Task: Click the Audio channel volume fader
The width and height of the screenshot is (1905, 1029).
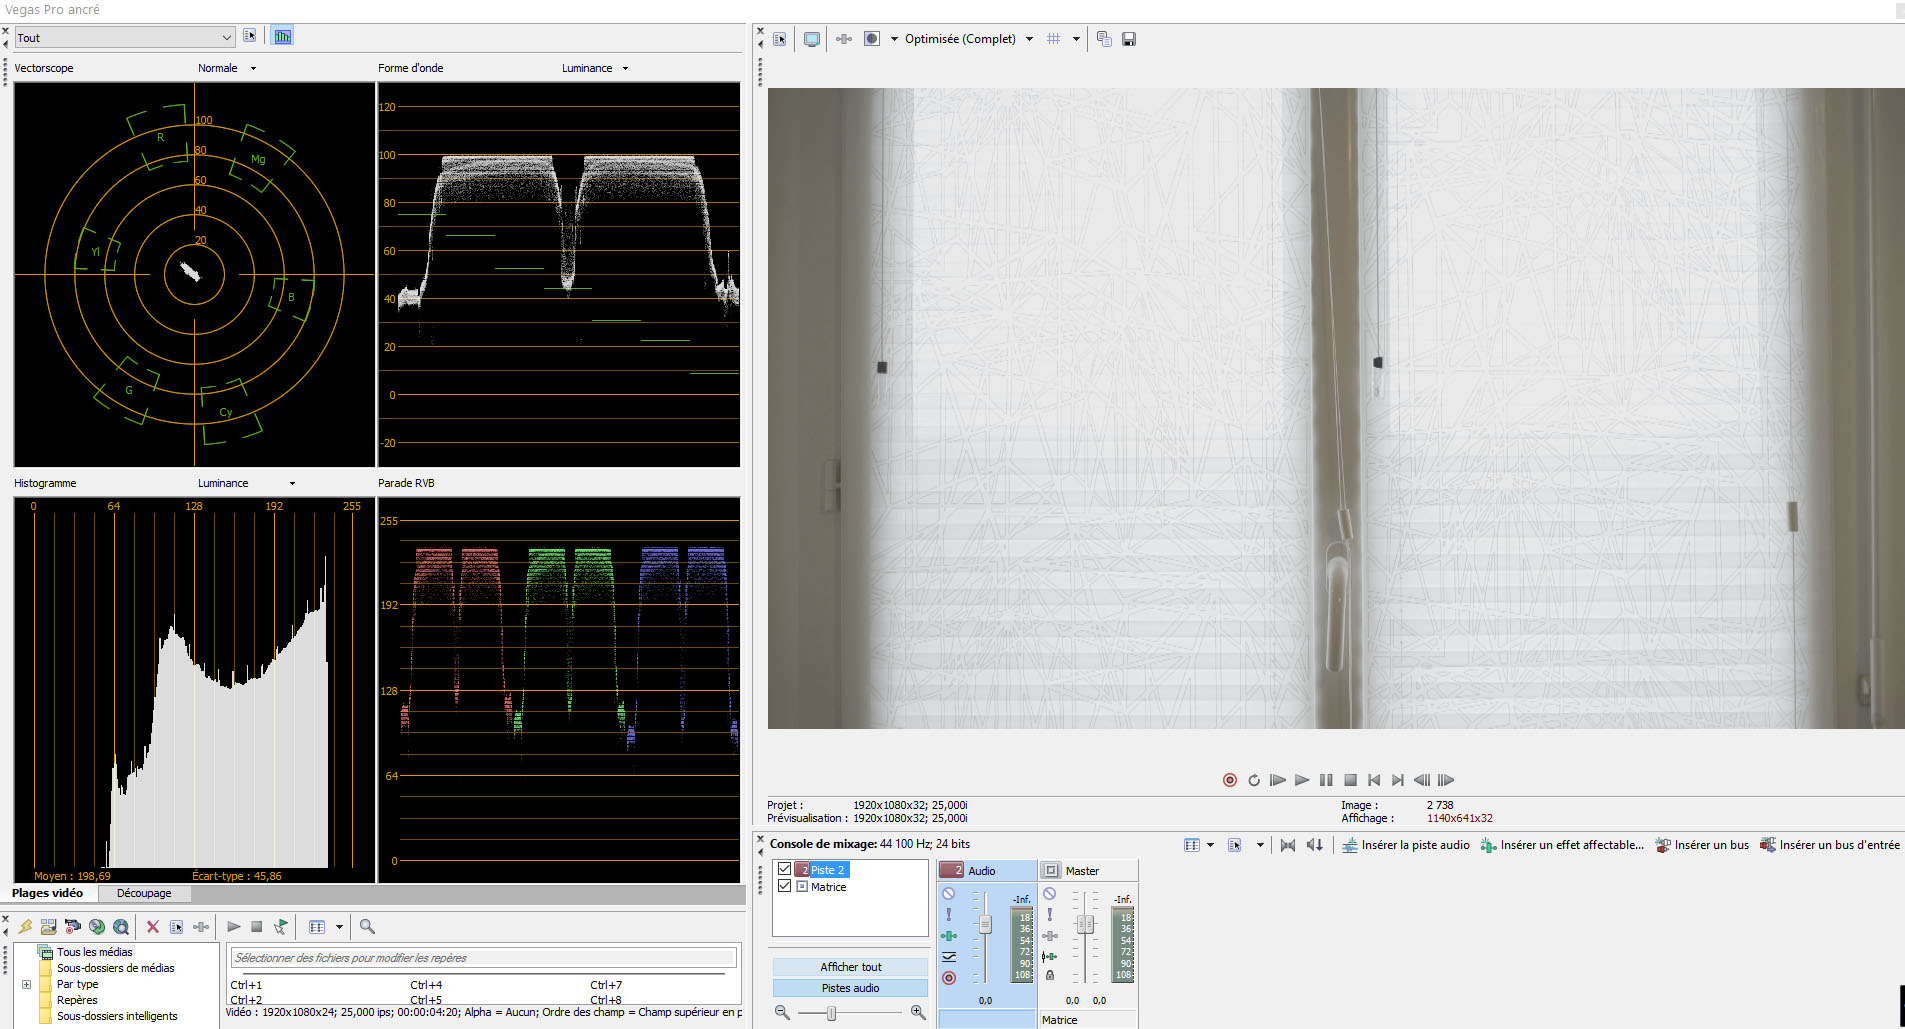Action: click(985, 925)
